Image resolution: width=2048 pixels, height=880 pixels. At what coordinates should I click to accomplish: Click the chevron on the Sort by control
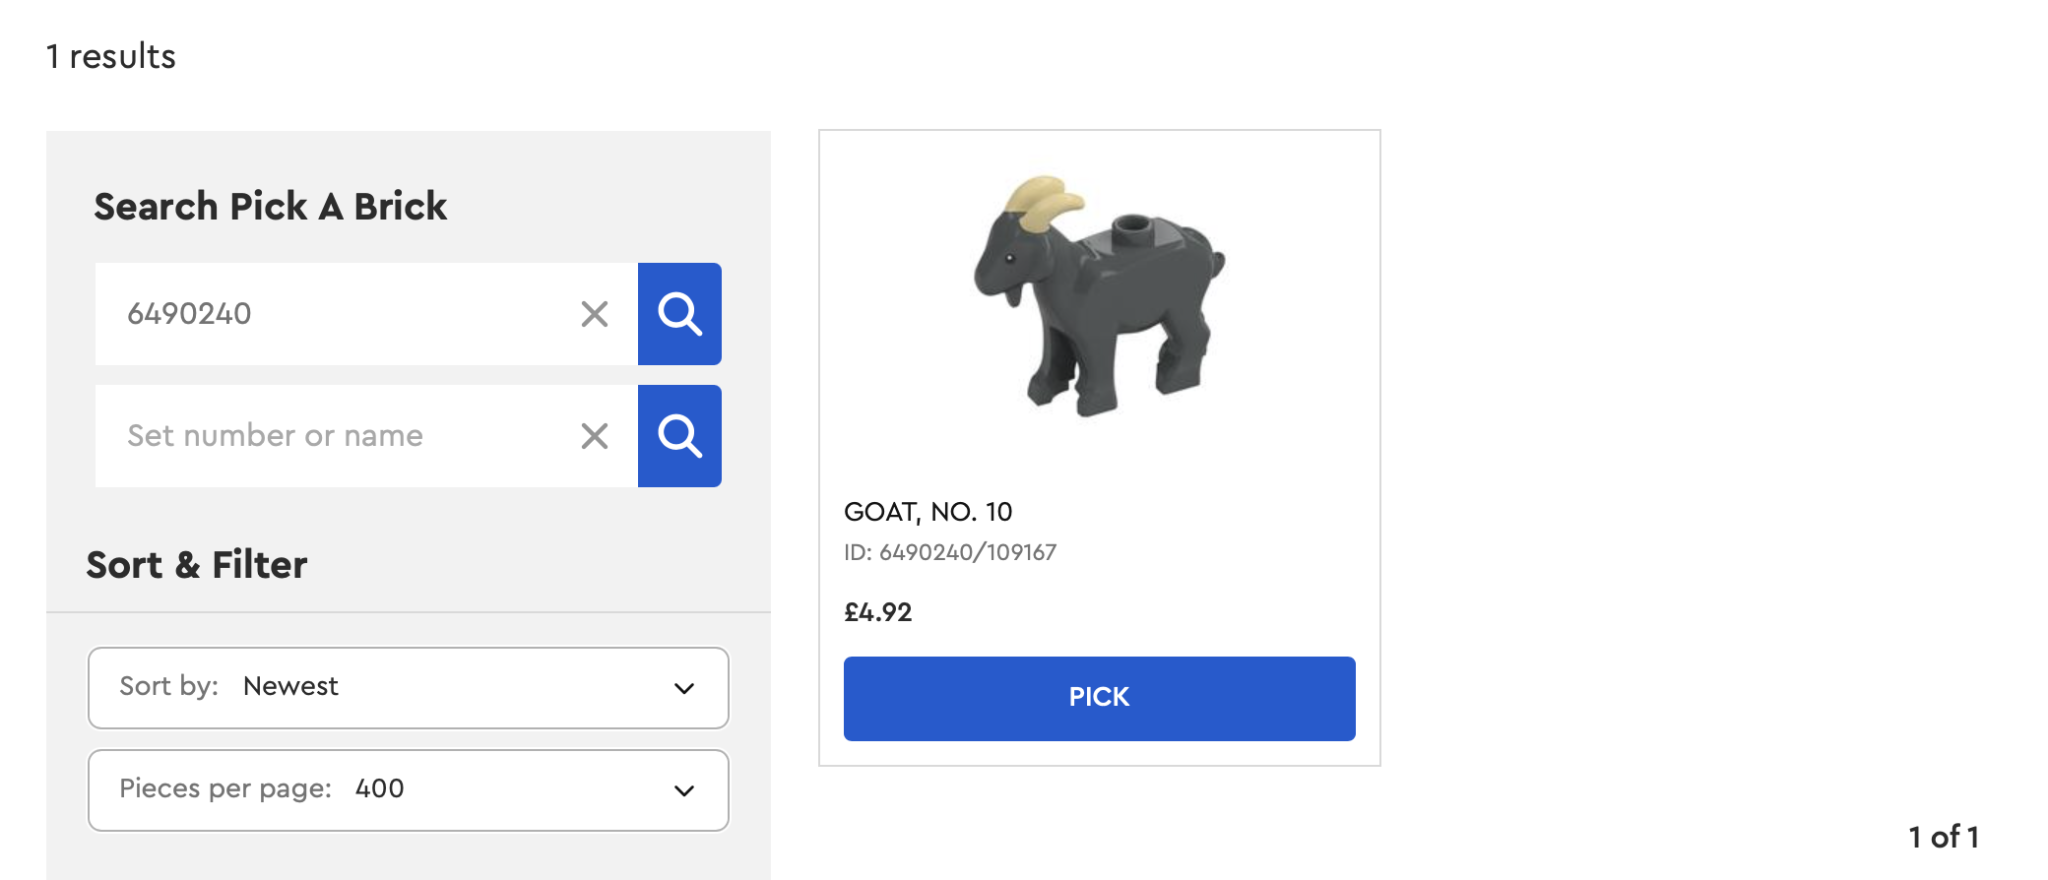coord(684,688)
